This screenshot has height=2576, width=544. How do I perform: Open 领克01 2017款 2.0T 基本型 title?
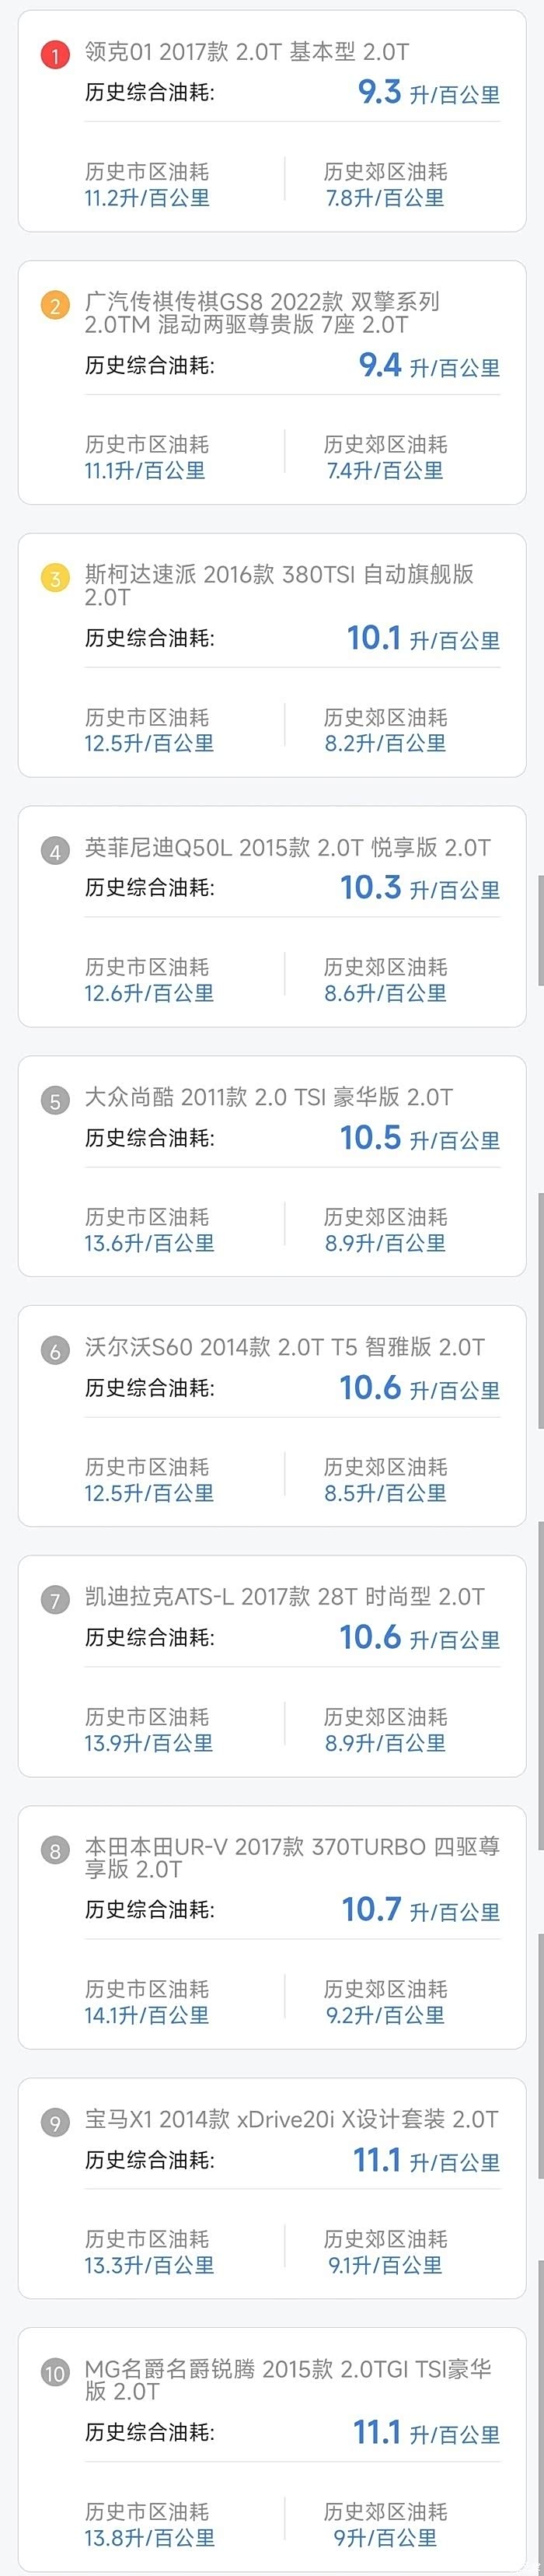point(247,52)
